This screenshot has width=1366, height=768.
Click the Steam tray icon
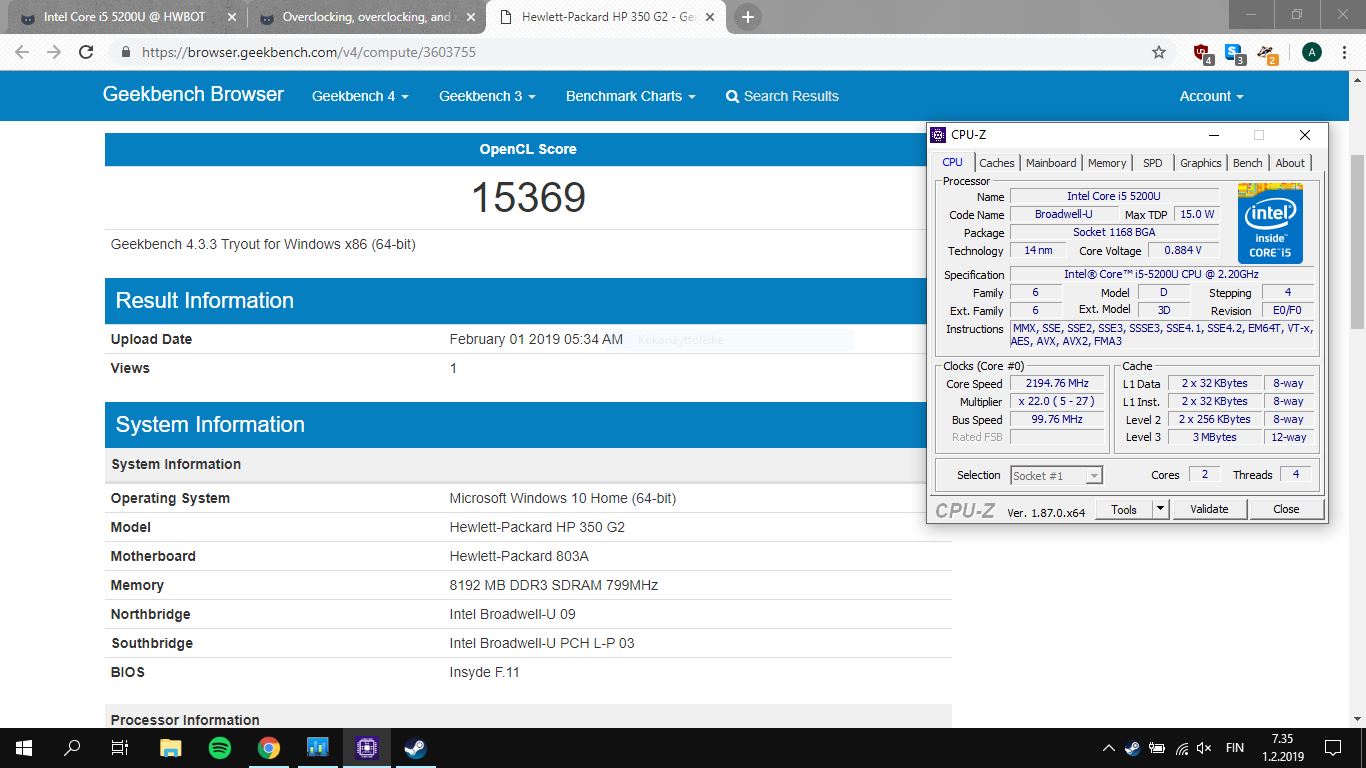point(1132,748)
